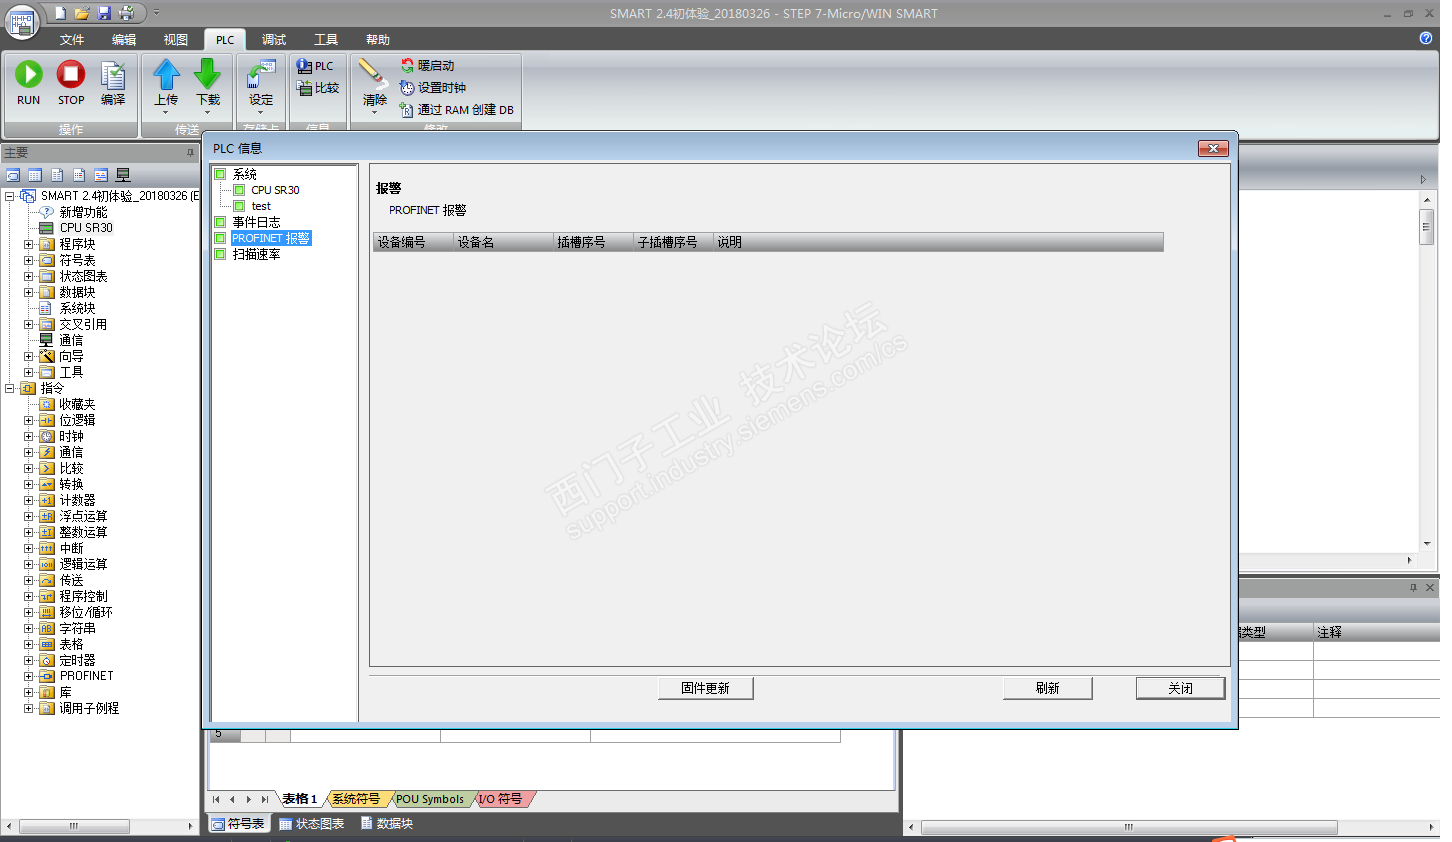
Task: Switch to the POU Symbols sheet tab
Action: [x=430, y=799]
